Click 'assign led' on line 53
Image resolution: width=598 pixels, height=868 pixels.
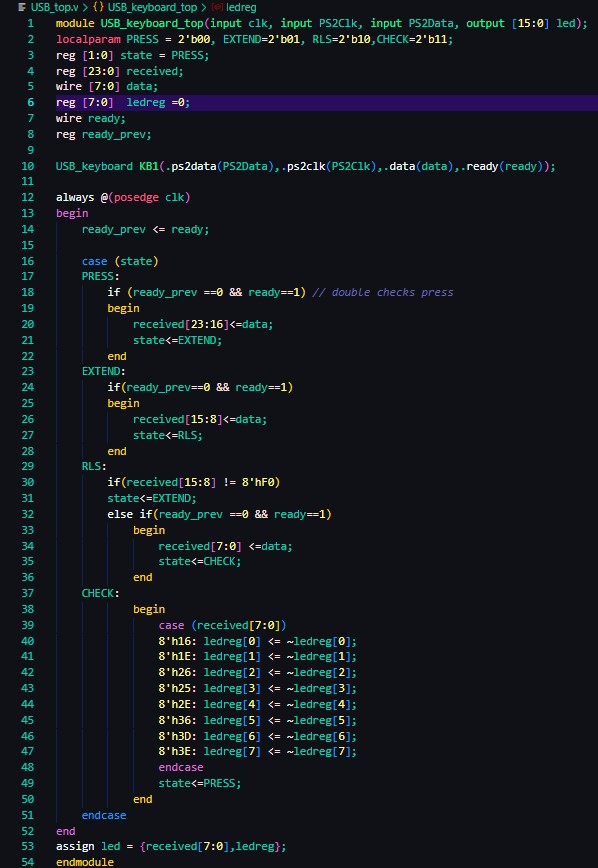click(88, 846)
